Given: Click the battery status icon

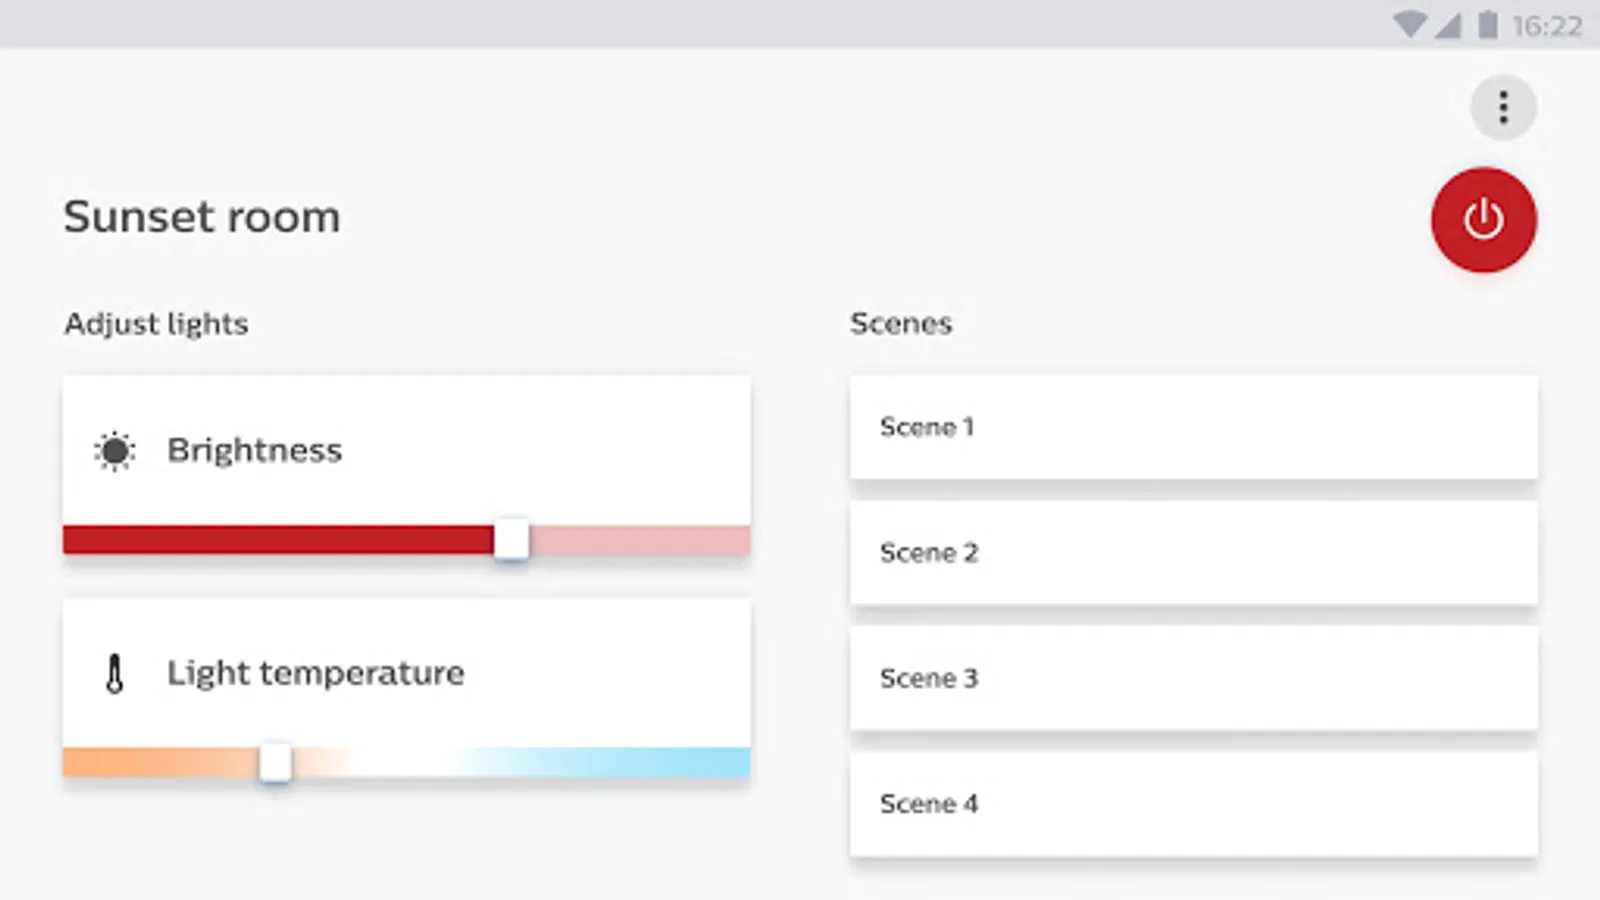Looking at the screenshot, I should 1488,25.
